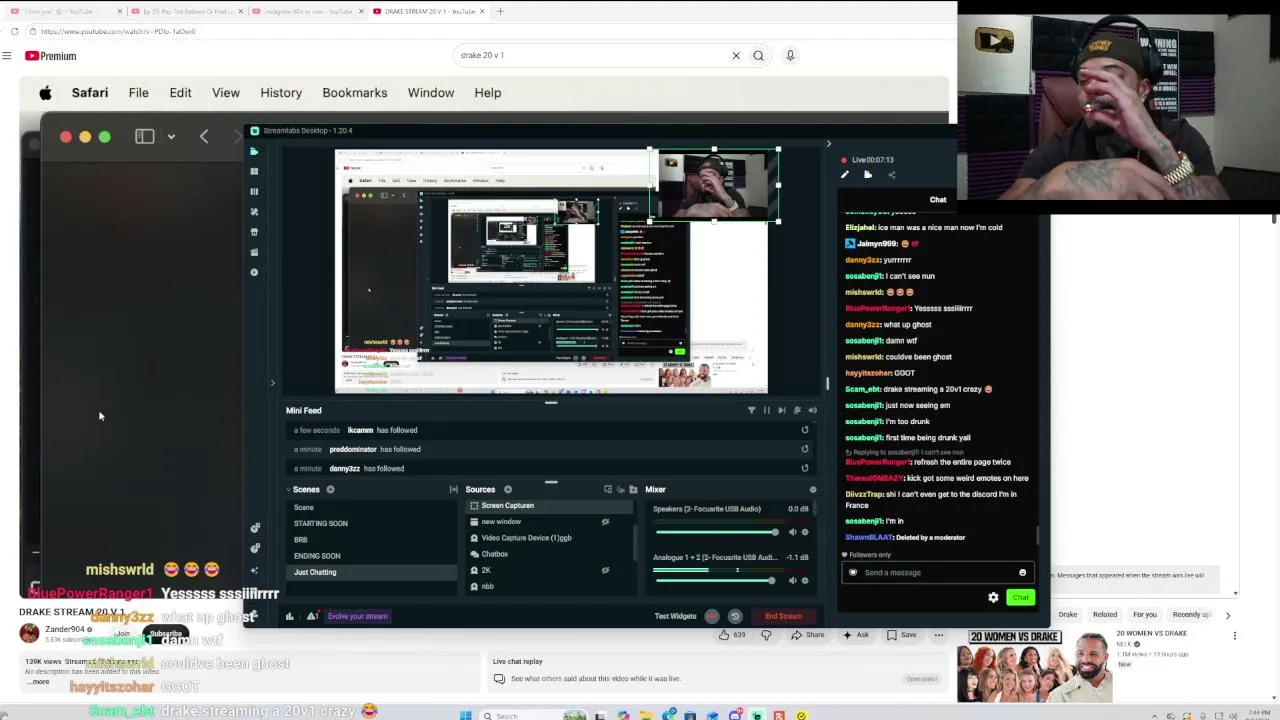The height and width of the screenshot is (720, 1280).
Task: Select the Screen Capturen source
Action: point(550,506)
